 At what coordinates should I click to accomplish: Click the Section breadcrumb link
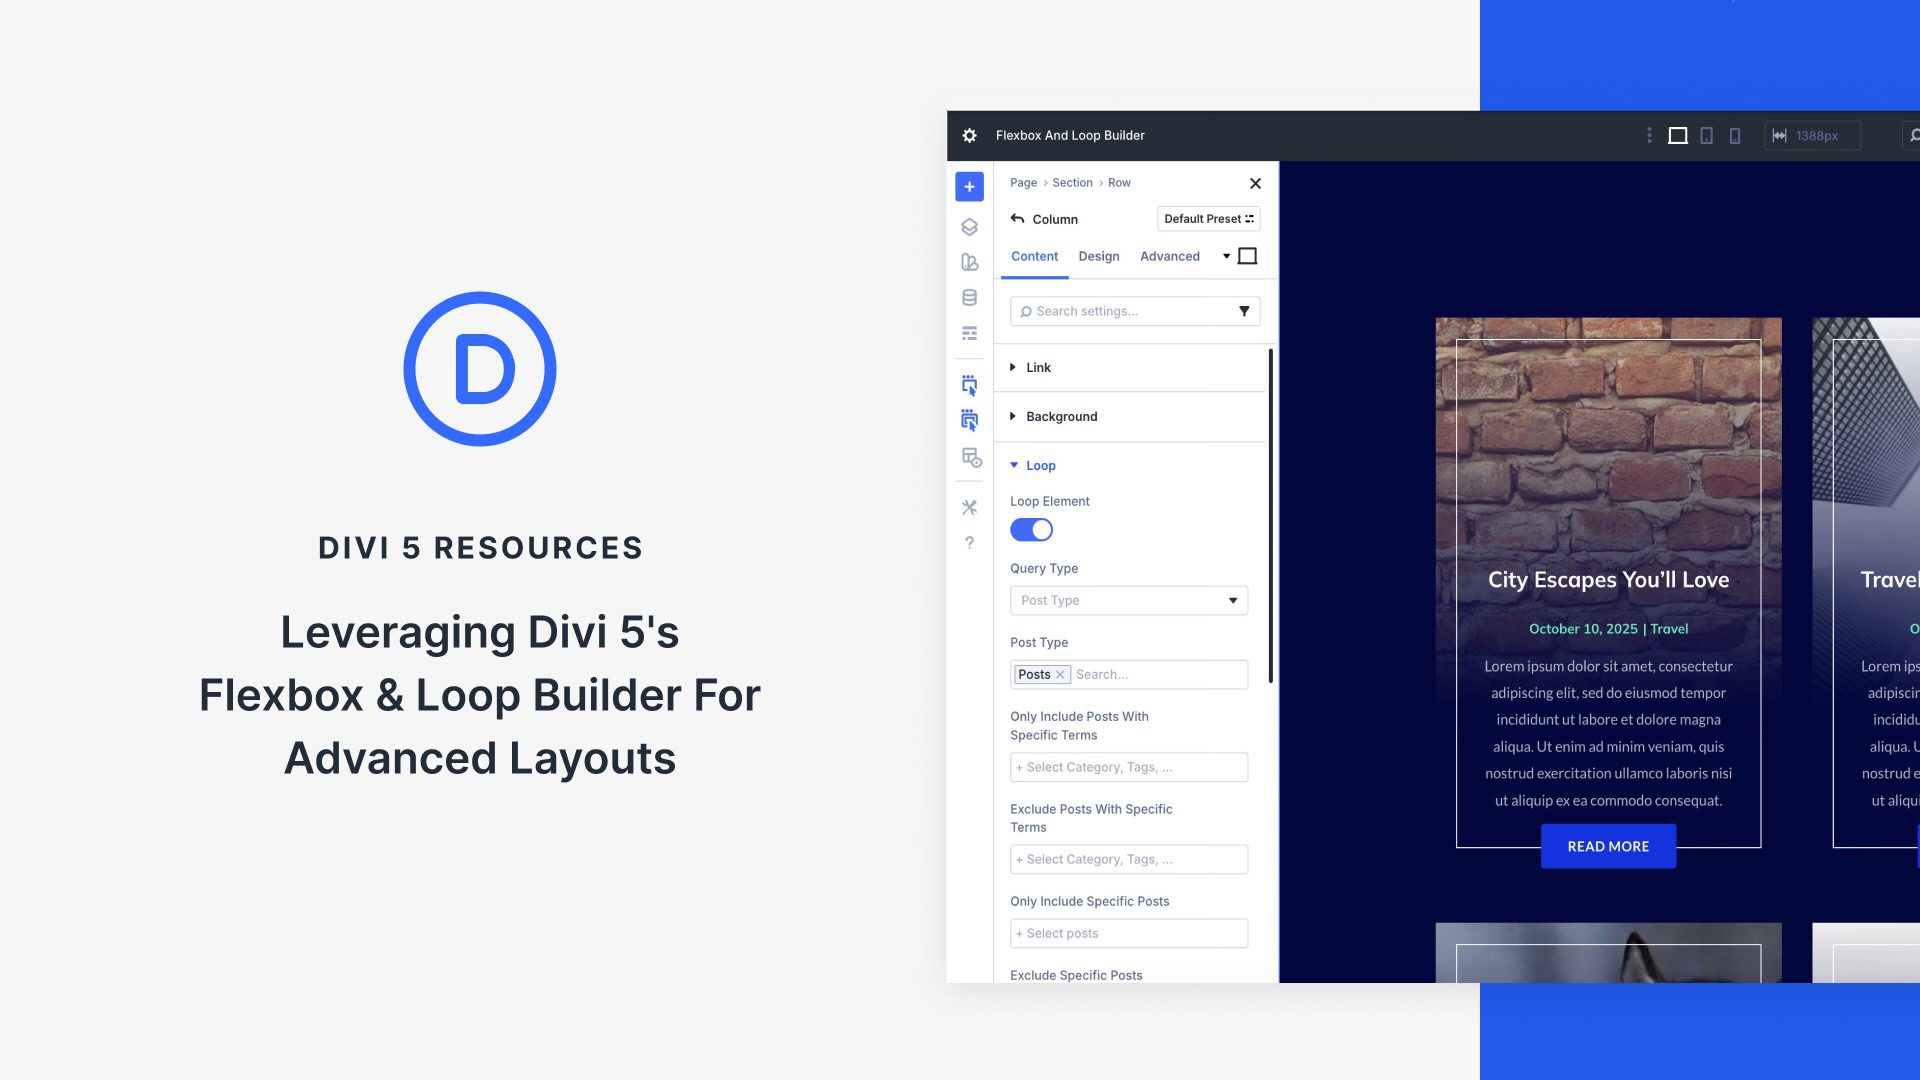coord(1072,182)
